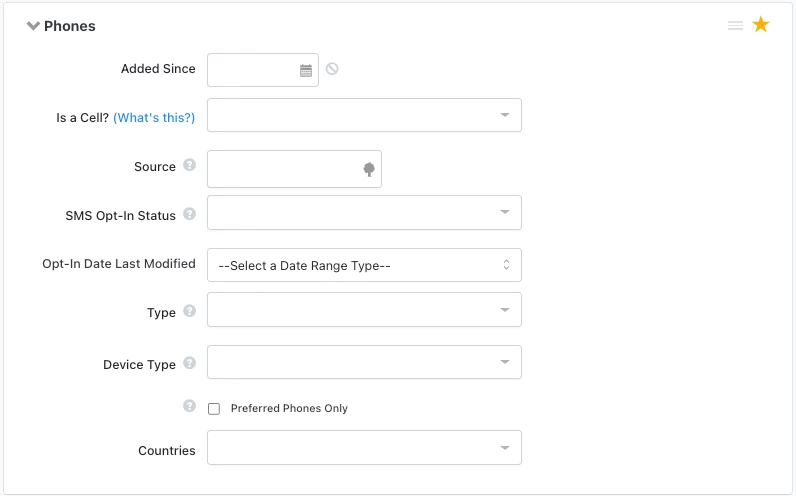Open the Source tree picker icon

point(369,169)
